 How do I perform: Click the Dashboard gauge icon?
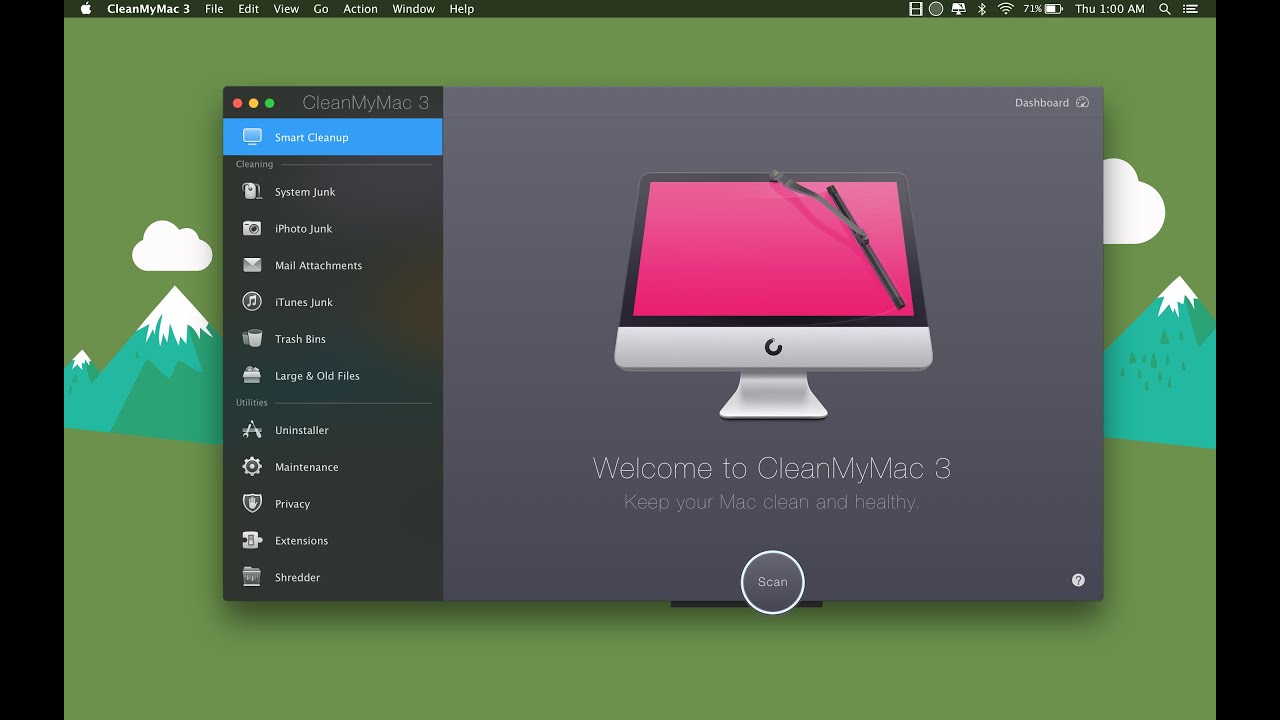1082,103
